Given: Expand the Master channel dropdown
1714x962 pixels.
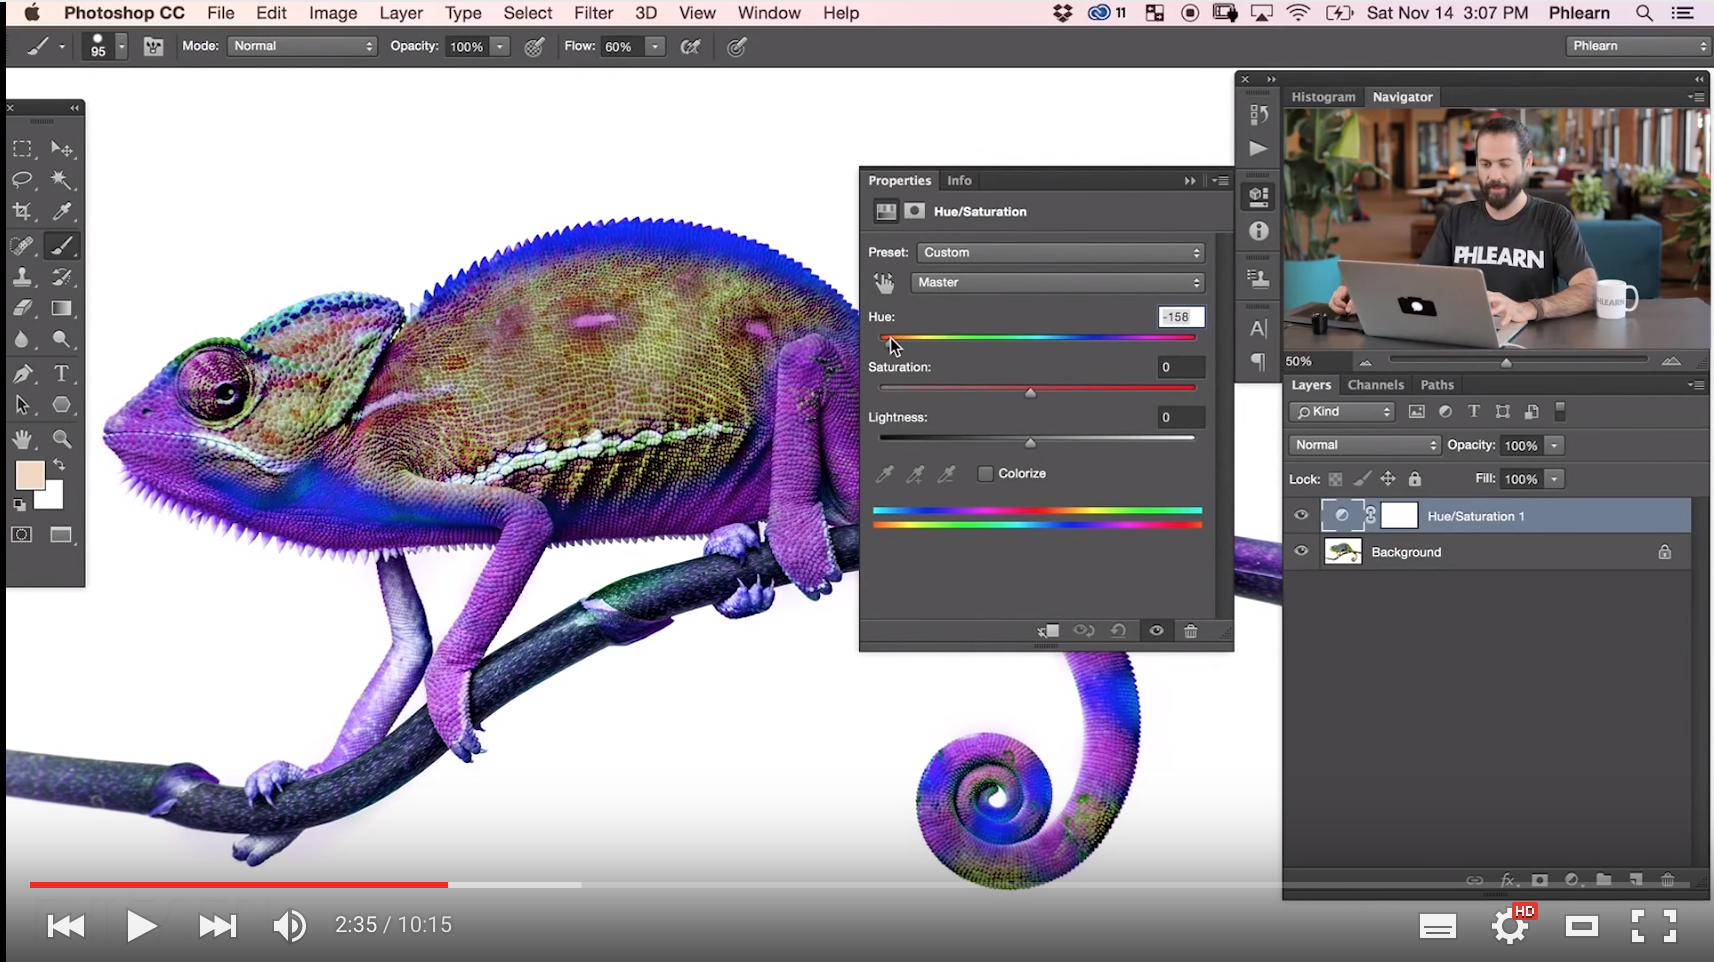Looking at the screenshot, I should coord(1057,283).
